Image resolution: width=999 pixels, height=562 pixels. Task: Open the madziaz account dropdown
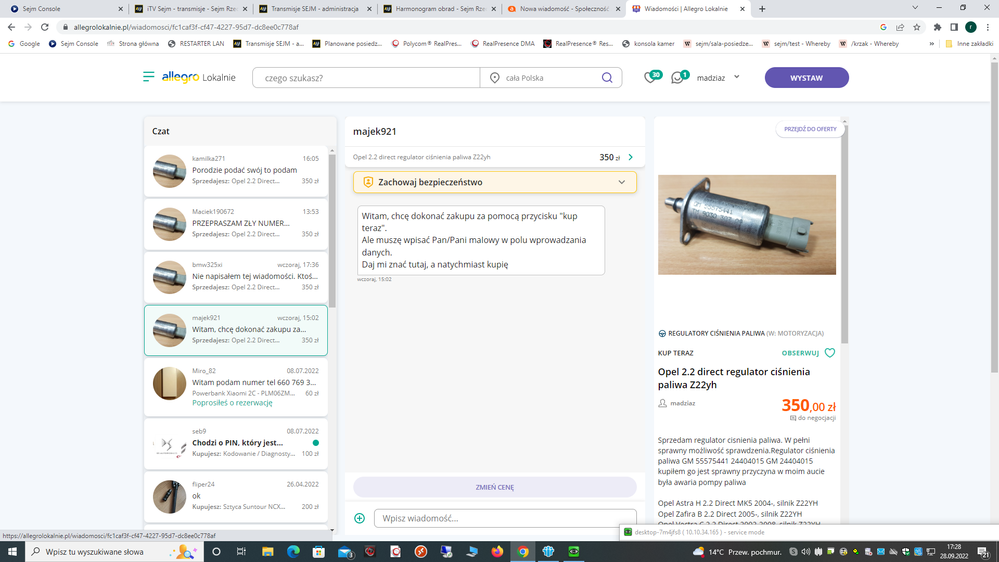[717, 78]
